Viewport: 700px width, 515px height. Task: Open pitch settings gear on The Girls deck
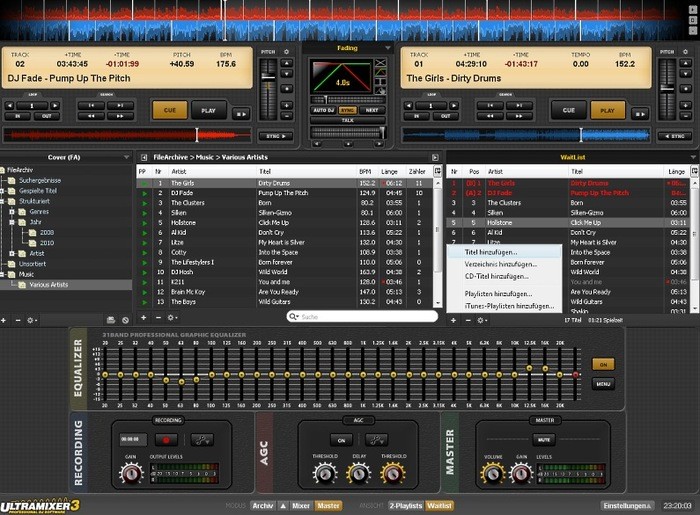click(x=685, y=52)
